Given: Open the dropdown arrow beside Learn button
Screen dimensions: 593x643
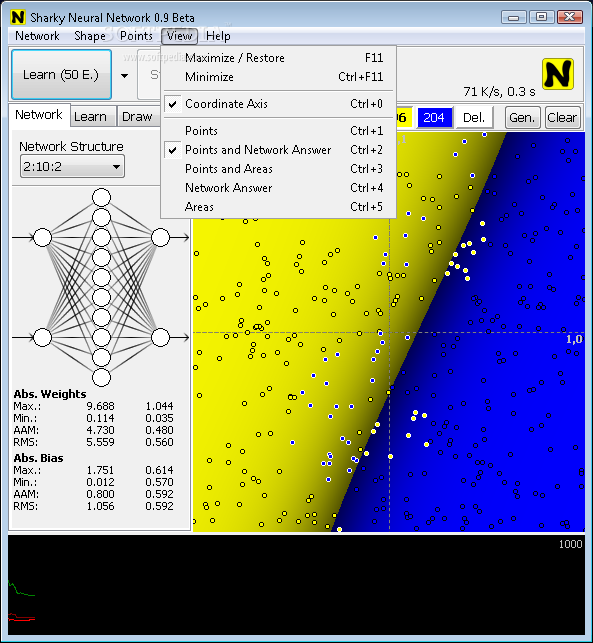Looking at the screenshot, I should [x=125, y=75].
